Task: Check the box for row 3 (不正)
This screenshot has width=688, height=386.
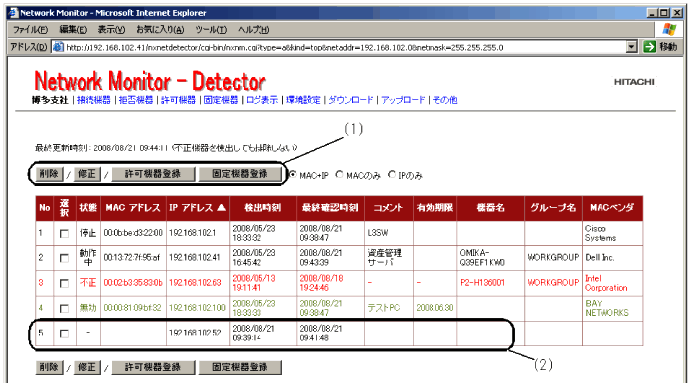Action: (64, 283)
